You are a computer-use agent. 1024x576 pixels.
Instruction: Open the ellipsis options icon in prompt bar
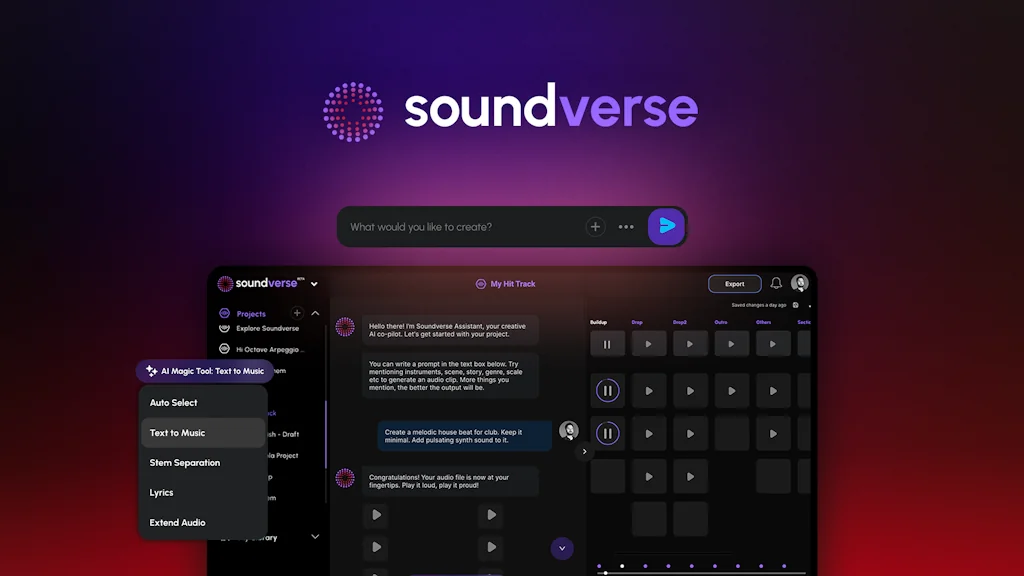coord(627,227)
